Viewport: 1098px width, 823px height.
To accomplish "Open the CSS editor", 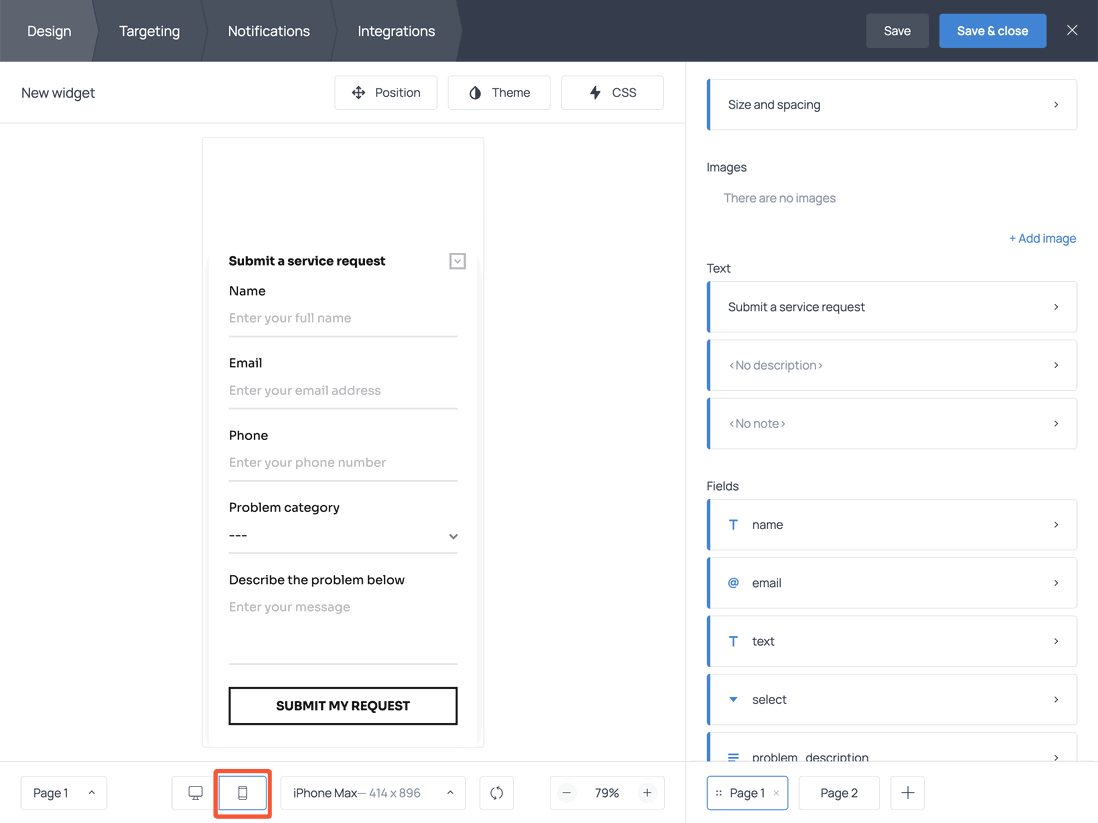I will tap(612, 92).
